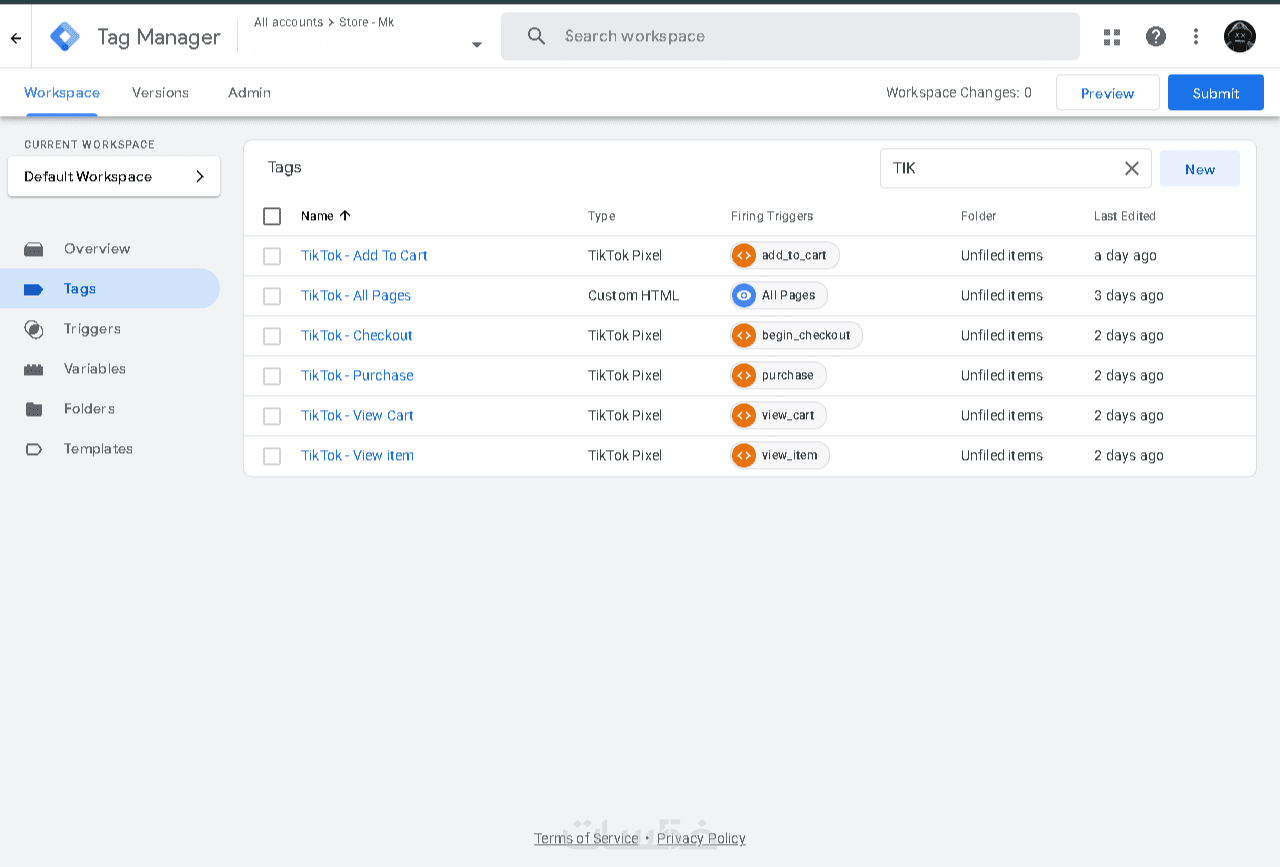Click the add_to_cart trigger icon

744,256
